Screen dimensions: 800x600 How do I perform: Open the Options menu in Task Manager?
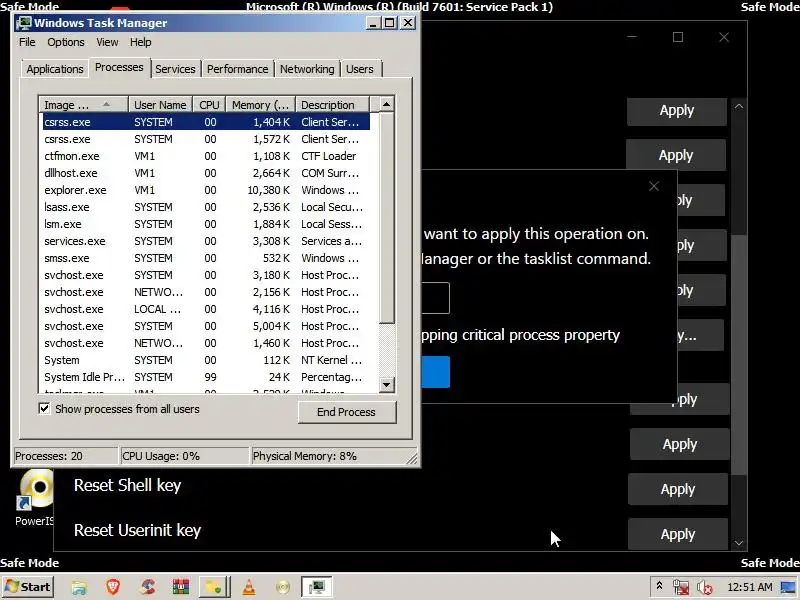pyautogui.click(x=66, y=42)
